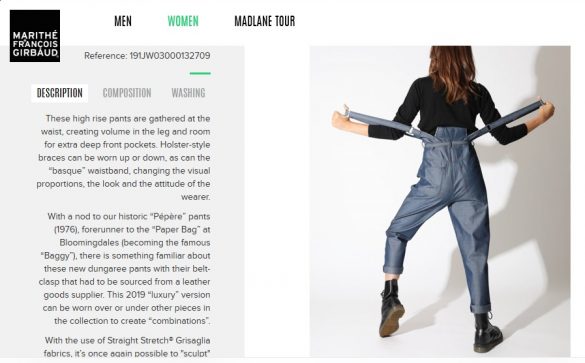Go to the MADLANE TOUR page
This screenshot has width=585, height=363.
click(265, 21)
